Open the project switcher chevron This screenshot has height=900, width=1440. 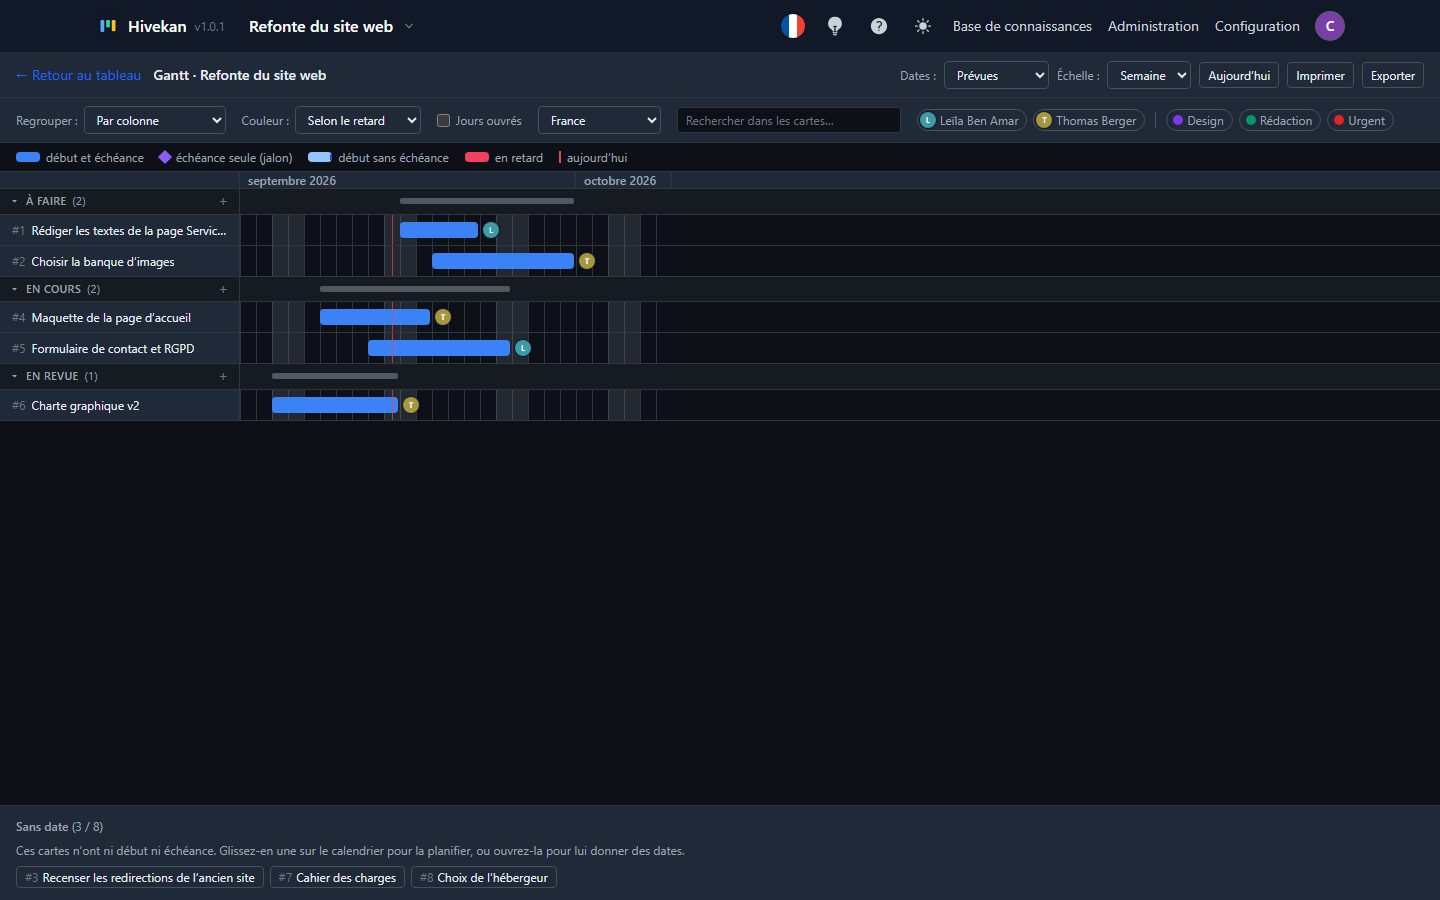(x=409, y=27)
